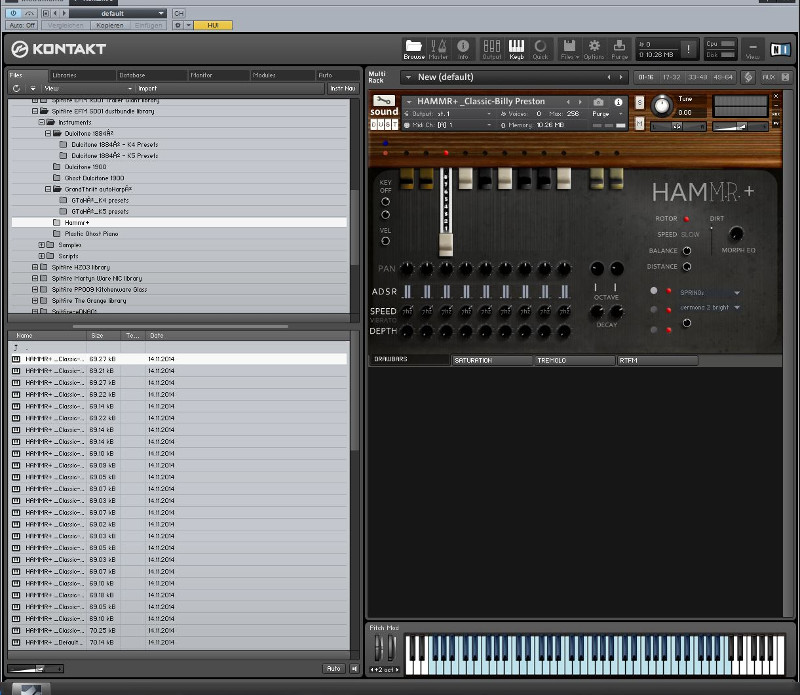This screenshot has width=800, height=695.
Task: Open the Files disk menu
Action: click(569, 49)
